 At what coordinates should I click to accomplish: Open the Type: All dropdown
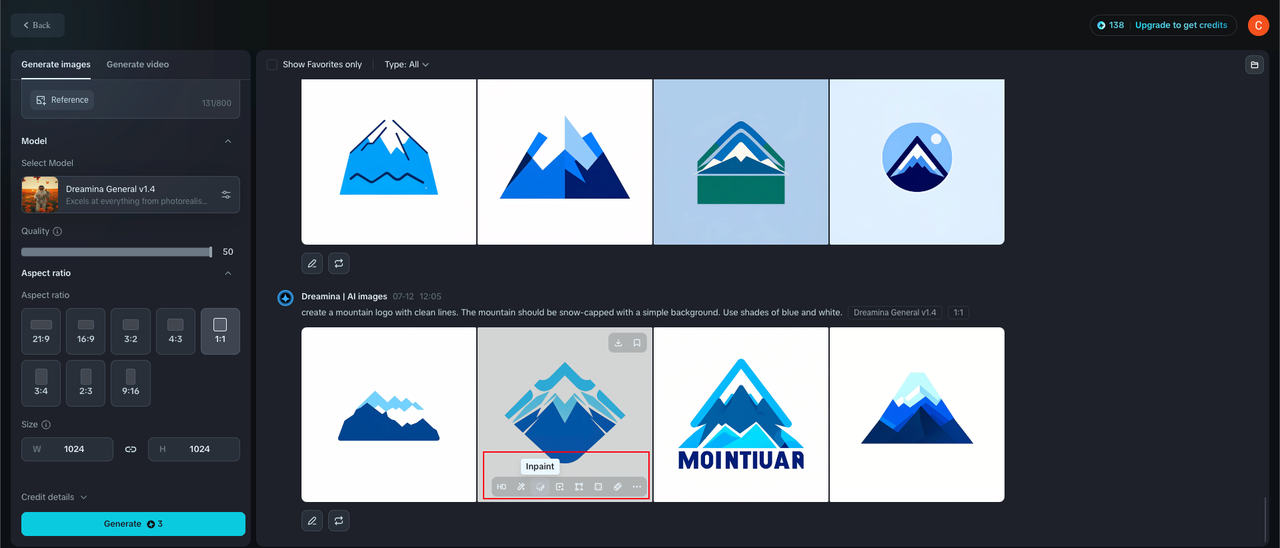coord(407,64)
